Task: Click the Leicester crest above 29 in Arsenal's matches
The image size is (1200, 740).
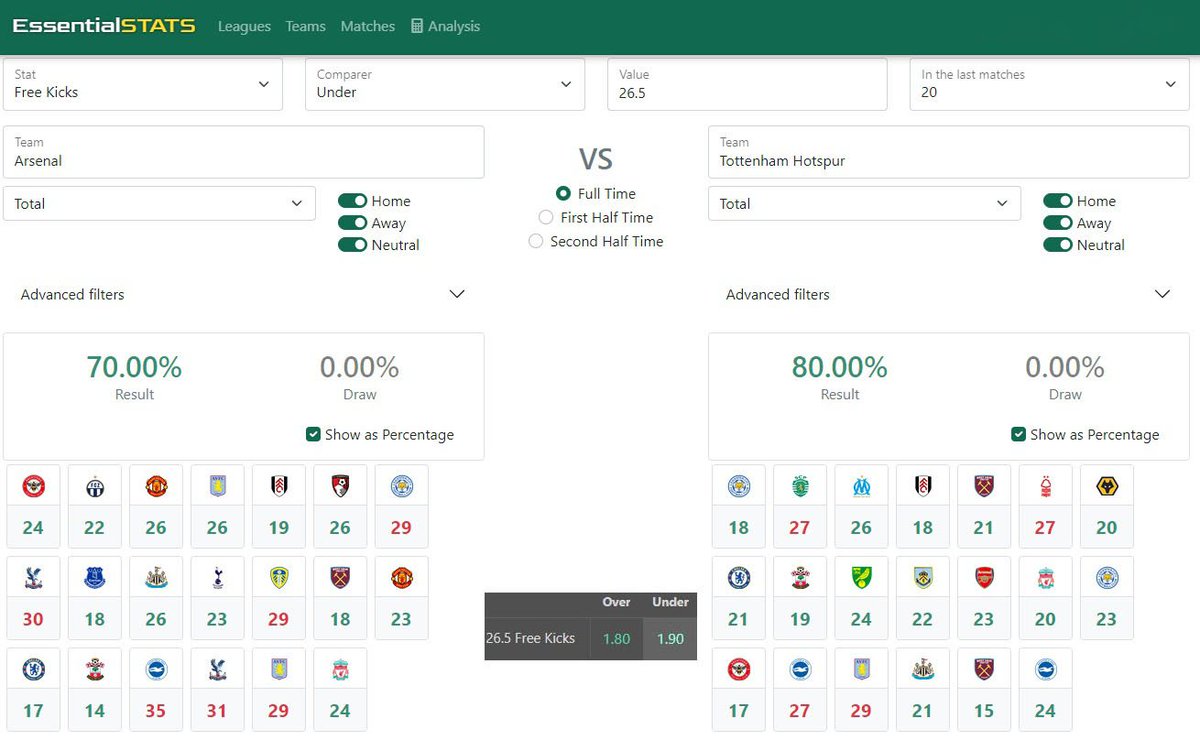Action: coord(401,487)
